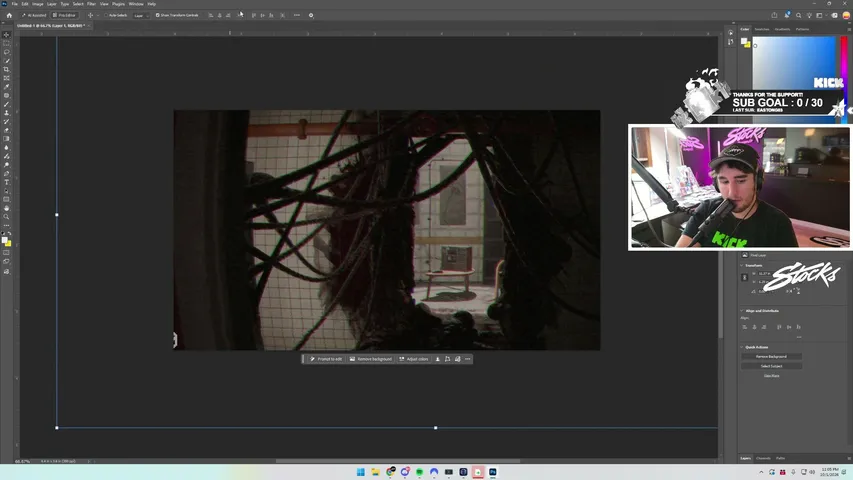Toggle the Auto-Select checkbox
853x480 pixels.
click(x=106, y=15)
